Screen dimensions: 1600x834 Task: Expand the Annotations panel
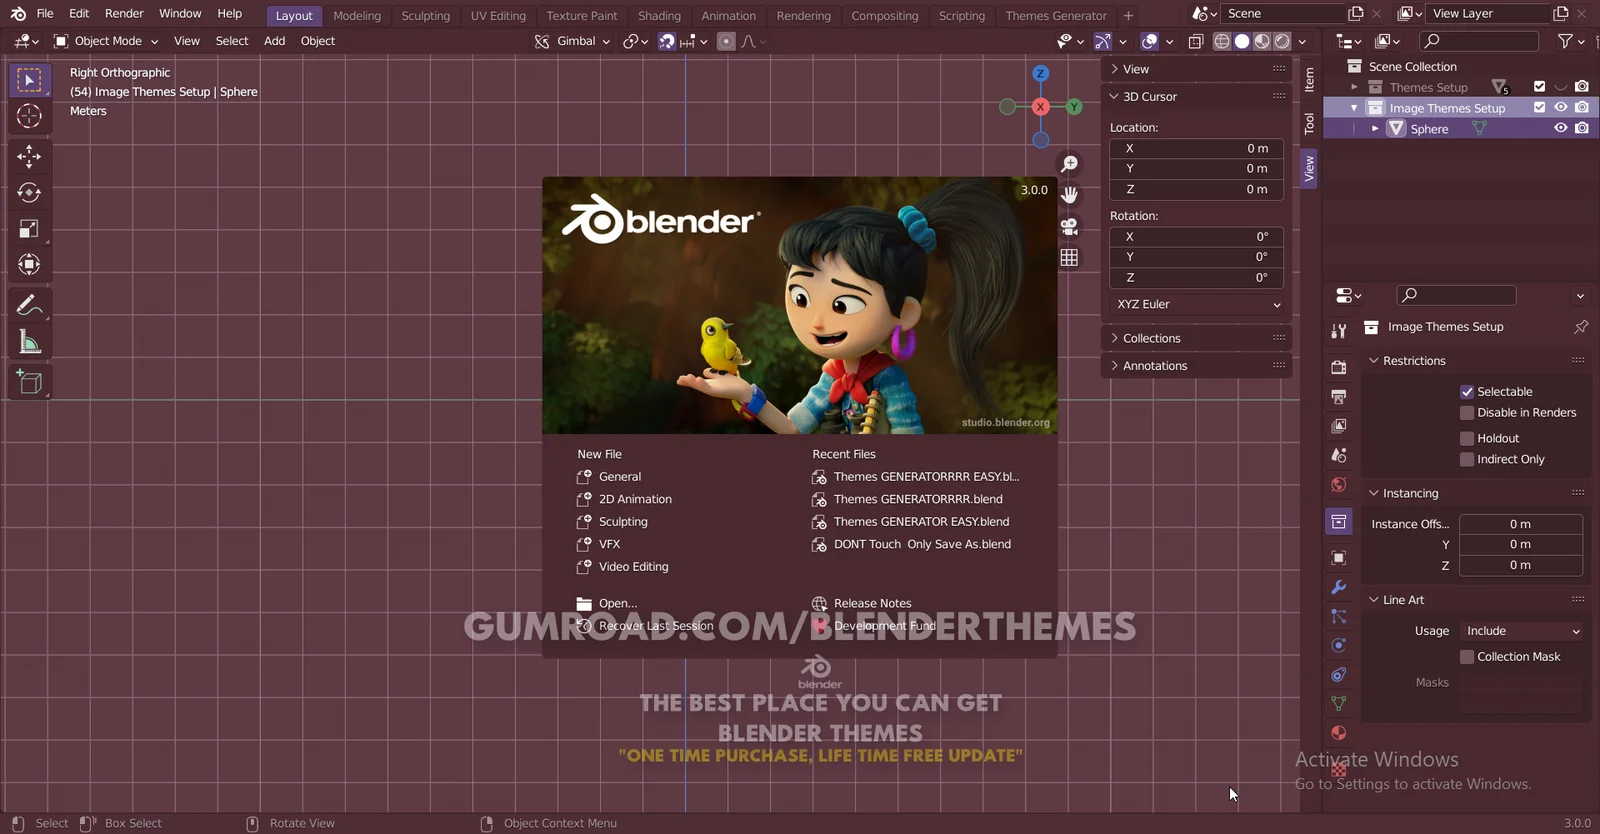1197,366
